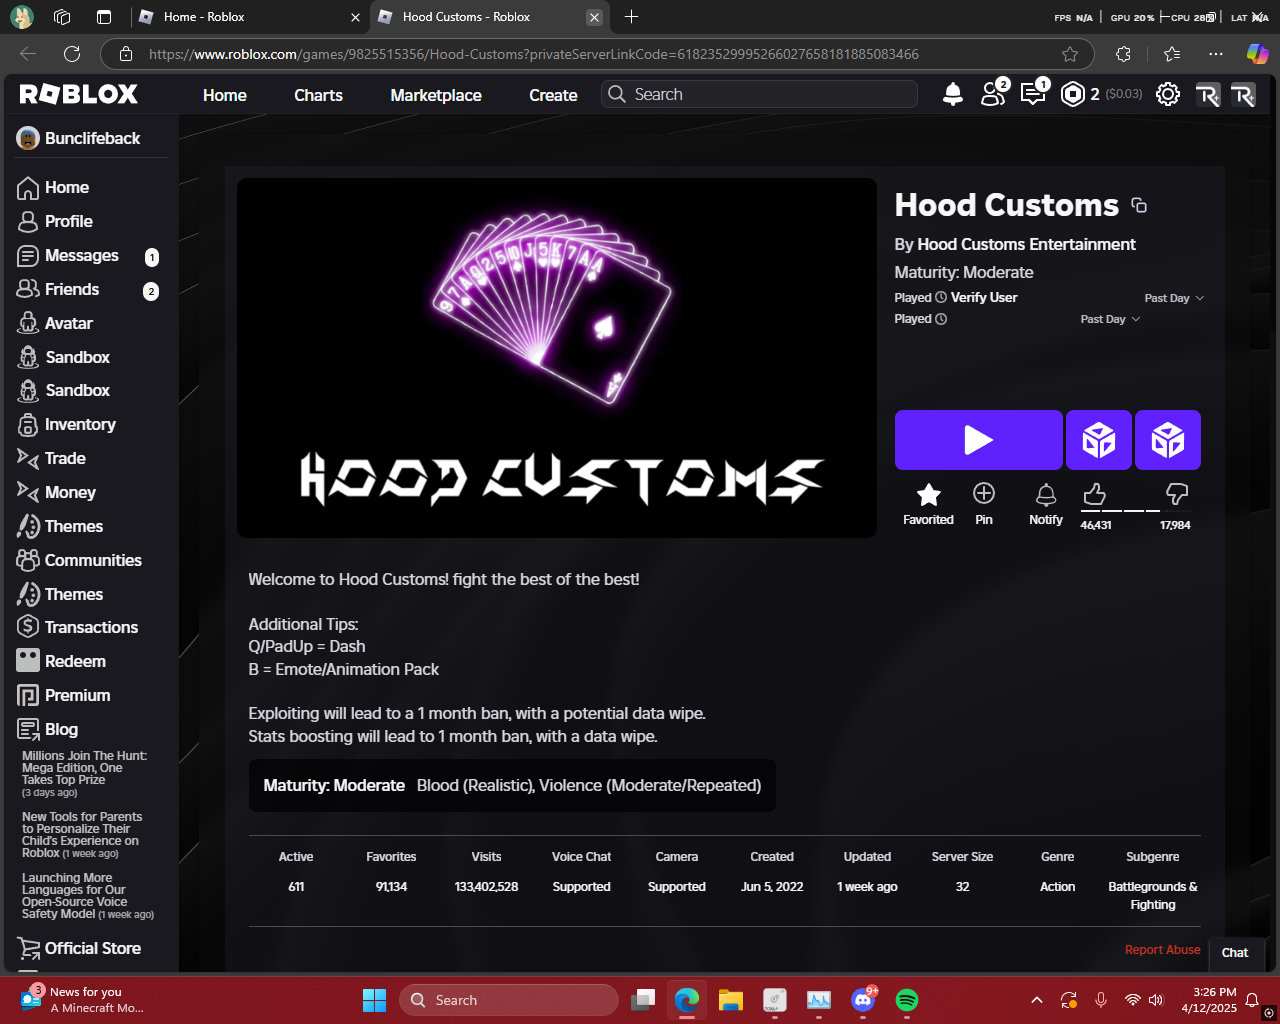Open Charts in top navigation

[318, 95]
